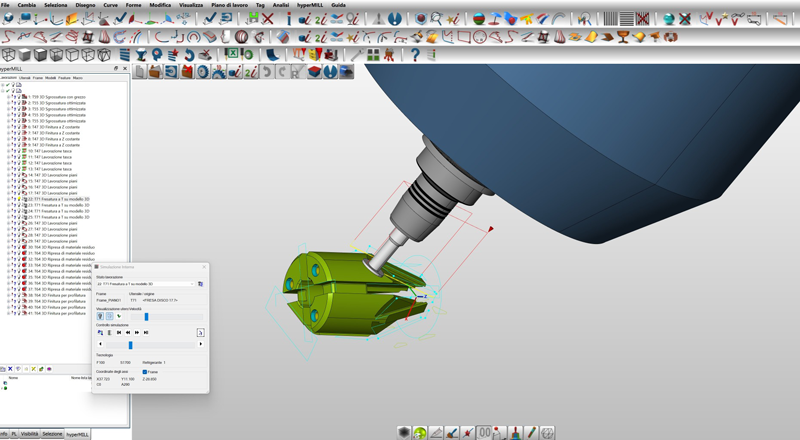Click the new blank document icon above viewport

point(139,72)
